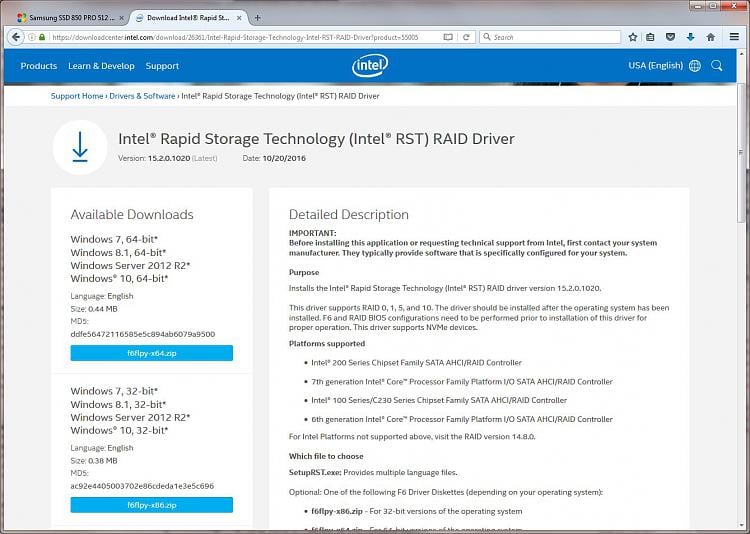
Task: Open the downloads arrow icon in toolbar
Action: click(690, 37)
